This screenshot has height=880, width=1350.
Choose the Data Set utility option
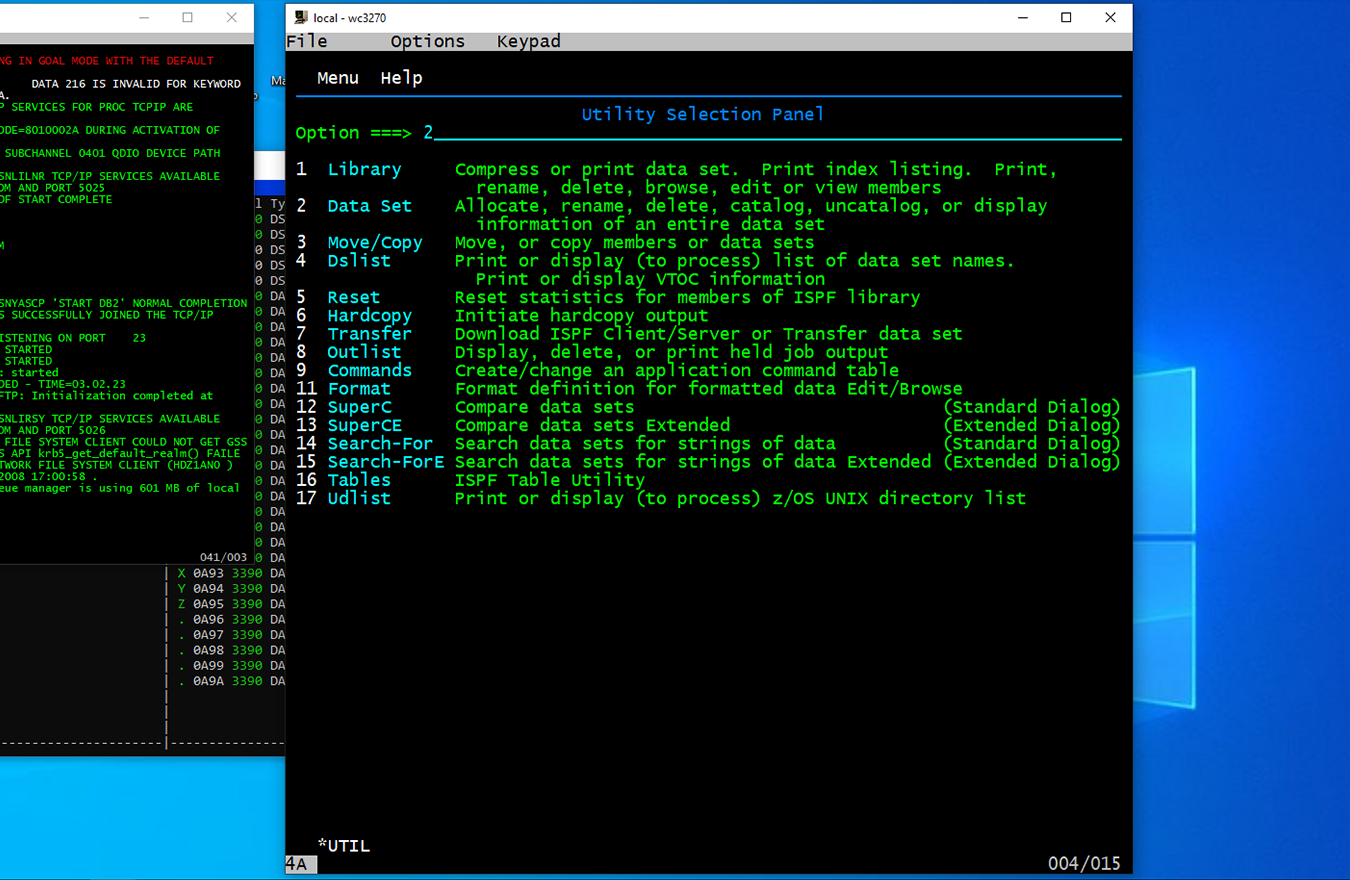369,206
